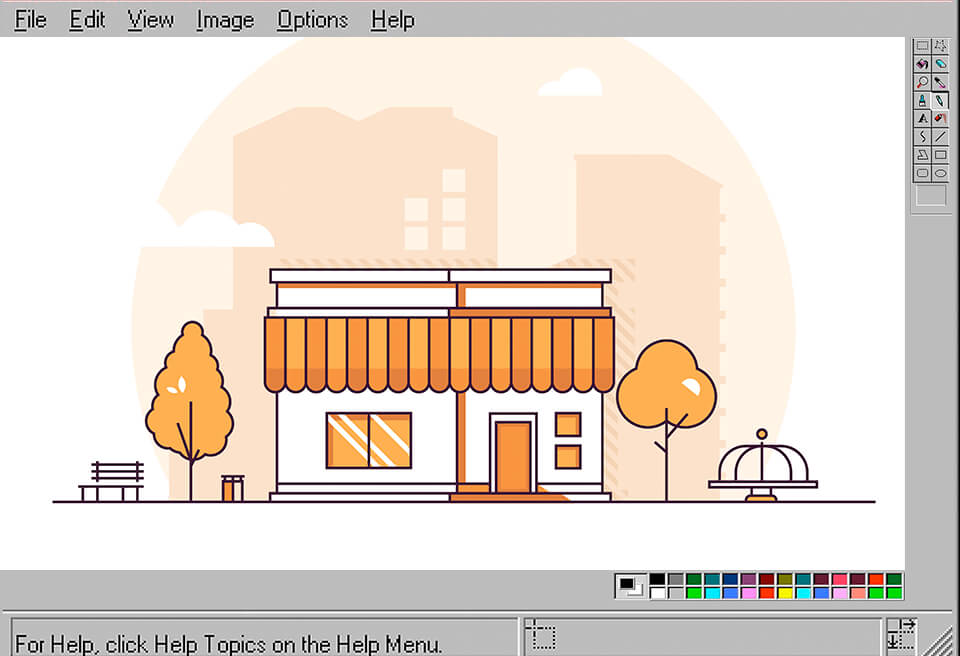
Task: Activate the Airbrush tool
Action: [x=940, y=118]
